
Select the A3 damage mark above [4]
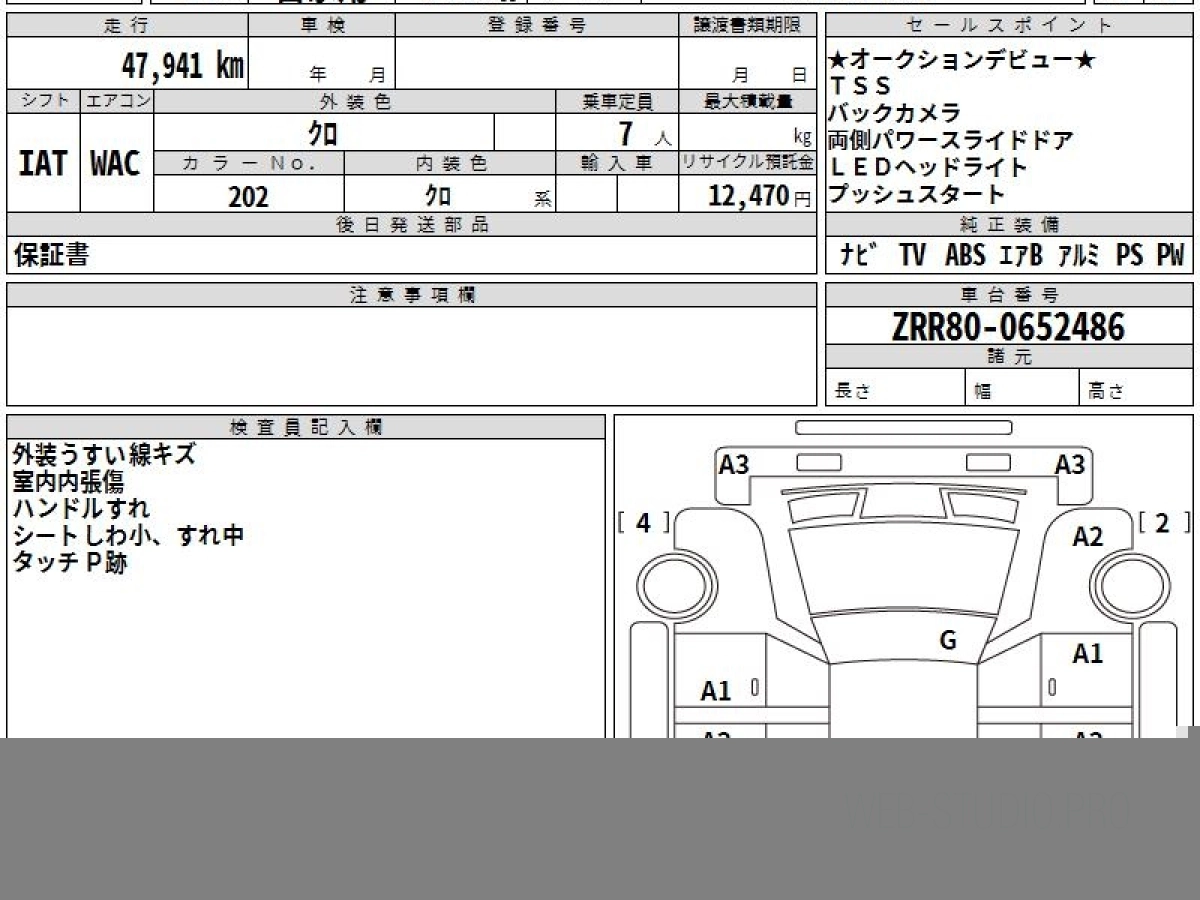point(734,464)
